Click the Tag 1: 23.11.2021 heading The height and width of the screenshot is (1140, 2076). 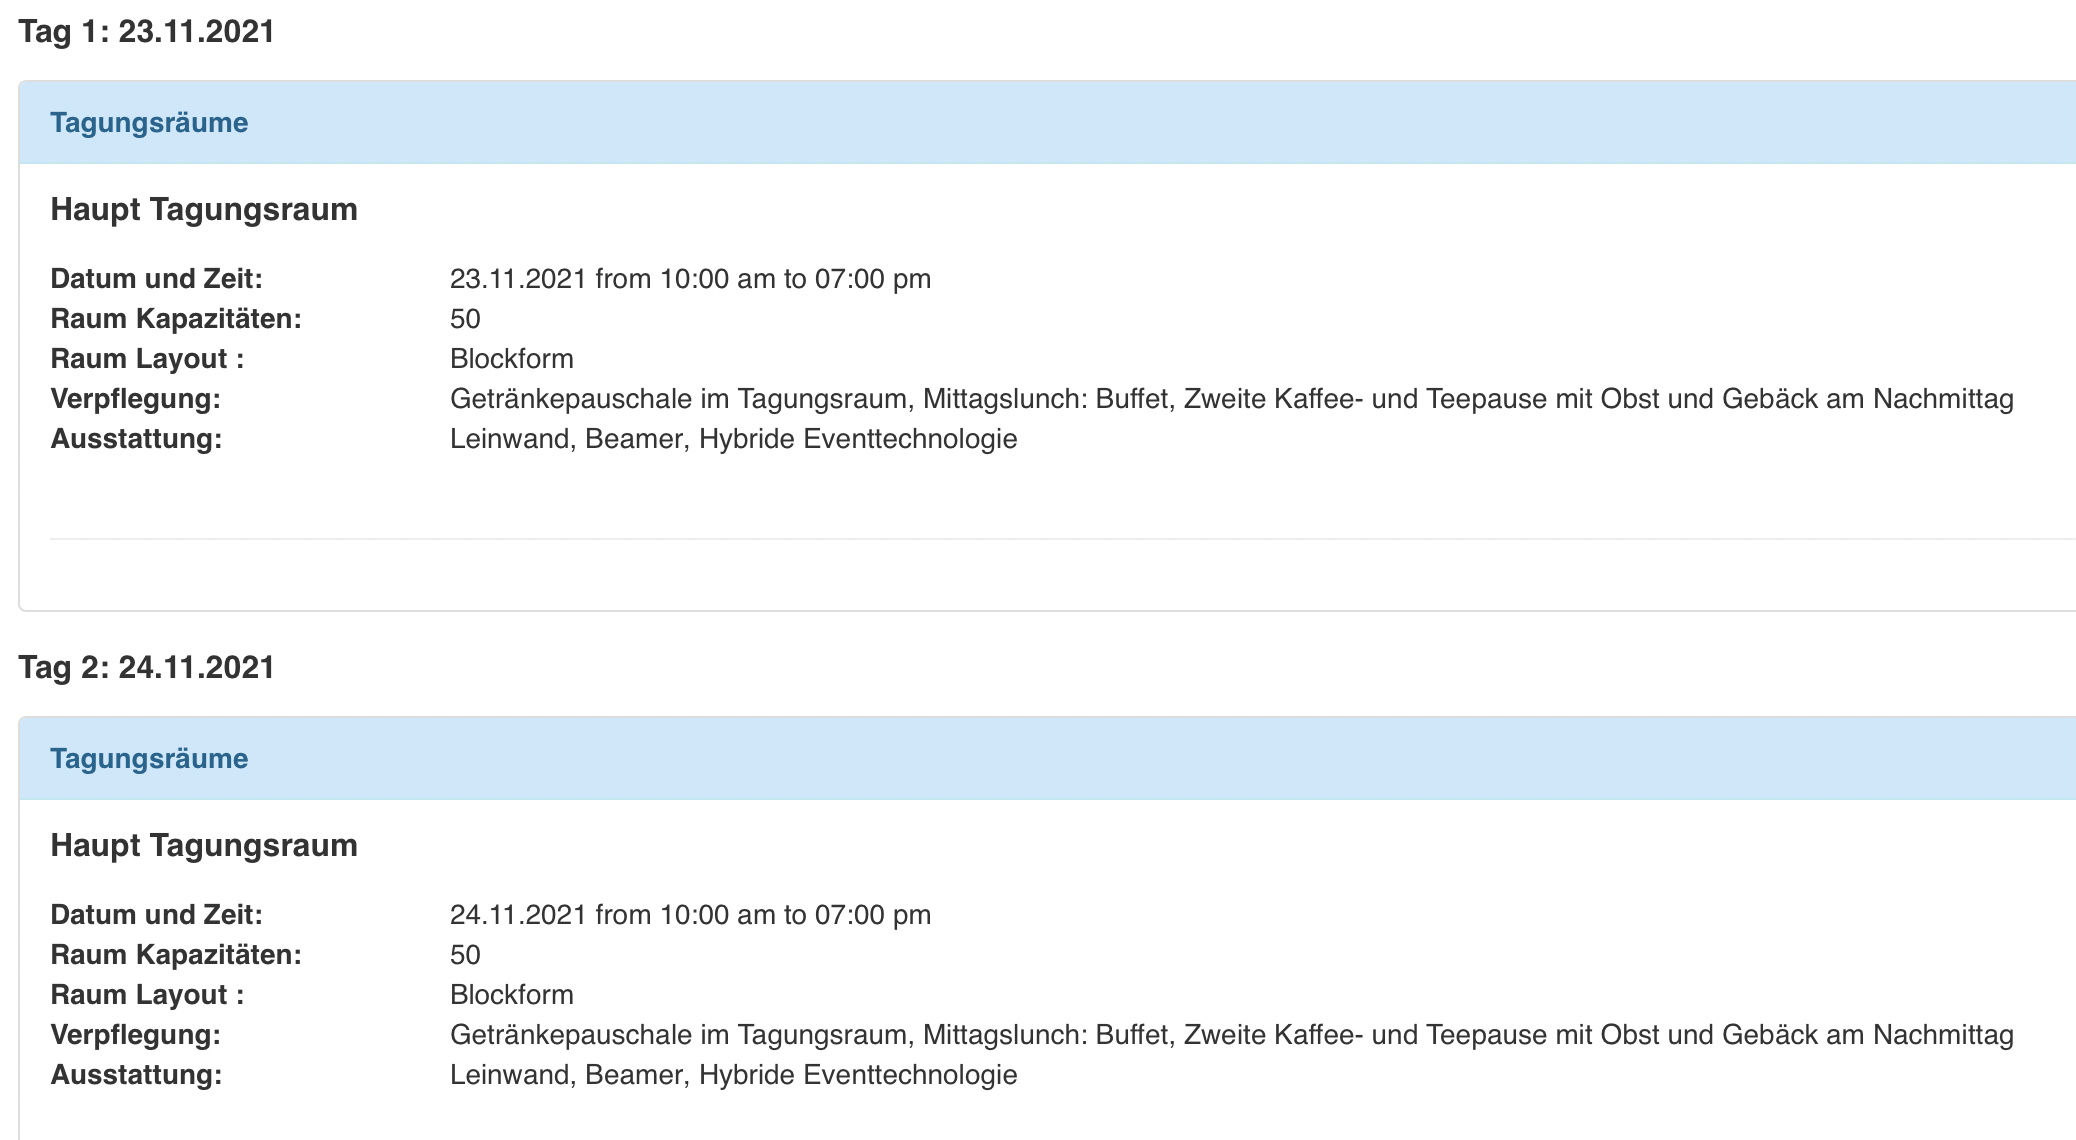[147, 32]
